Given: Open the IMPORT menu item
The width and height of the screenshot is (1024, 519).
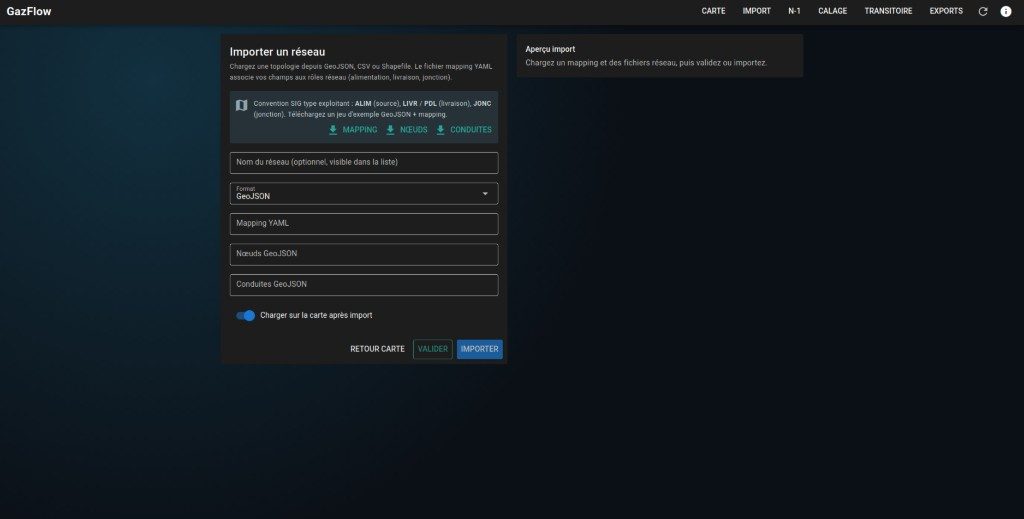Looking at the screenshot, I should coord(756,11).
